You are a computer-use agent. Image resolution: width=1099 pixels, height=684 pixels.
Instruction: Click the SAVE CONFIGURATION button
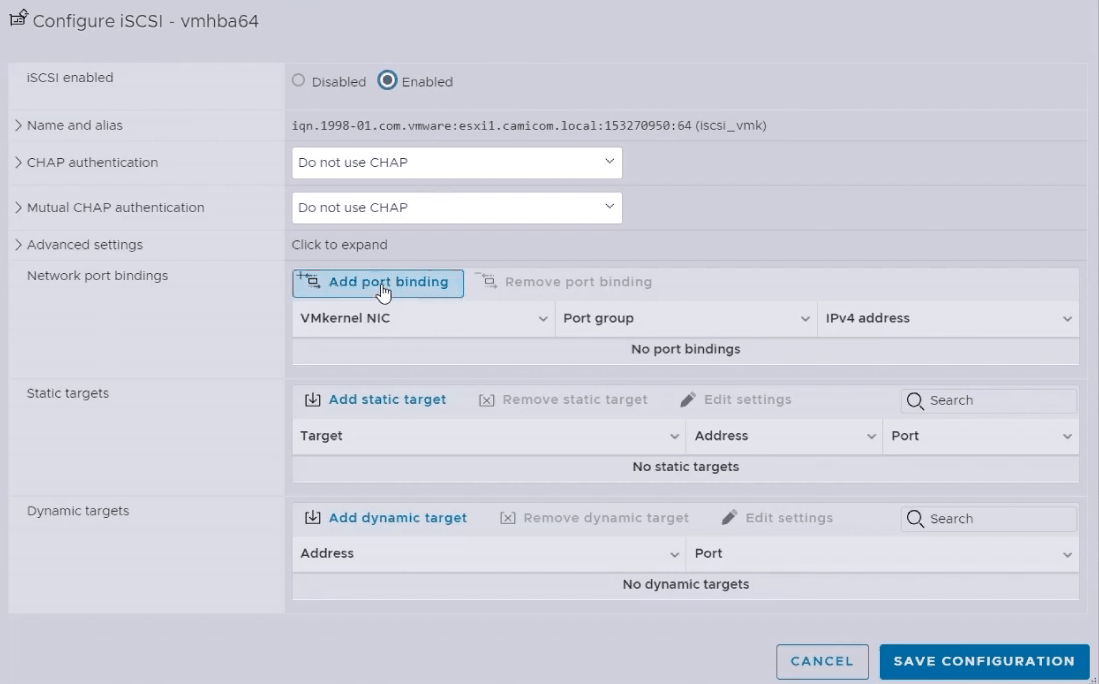(984, 662)
